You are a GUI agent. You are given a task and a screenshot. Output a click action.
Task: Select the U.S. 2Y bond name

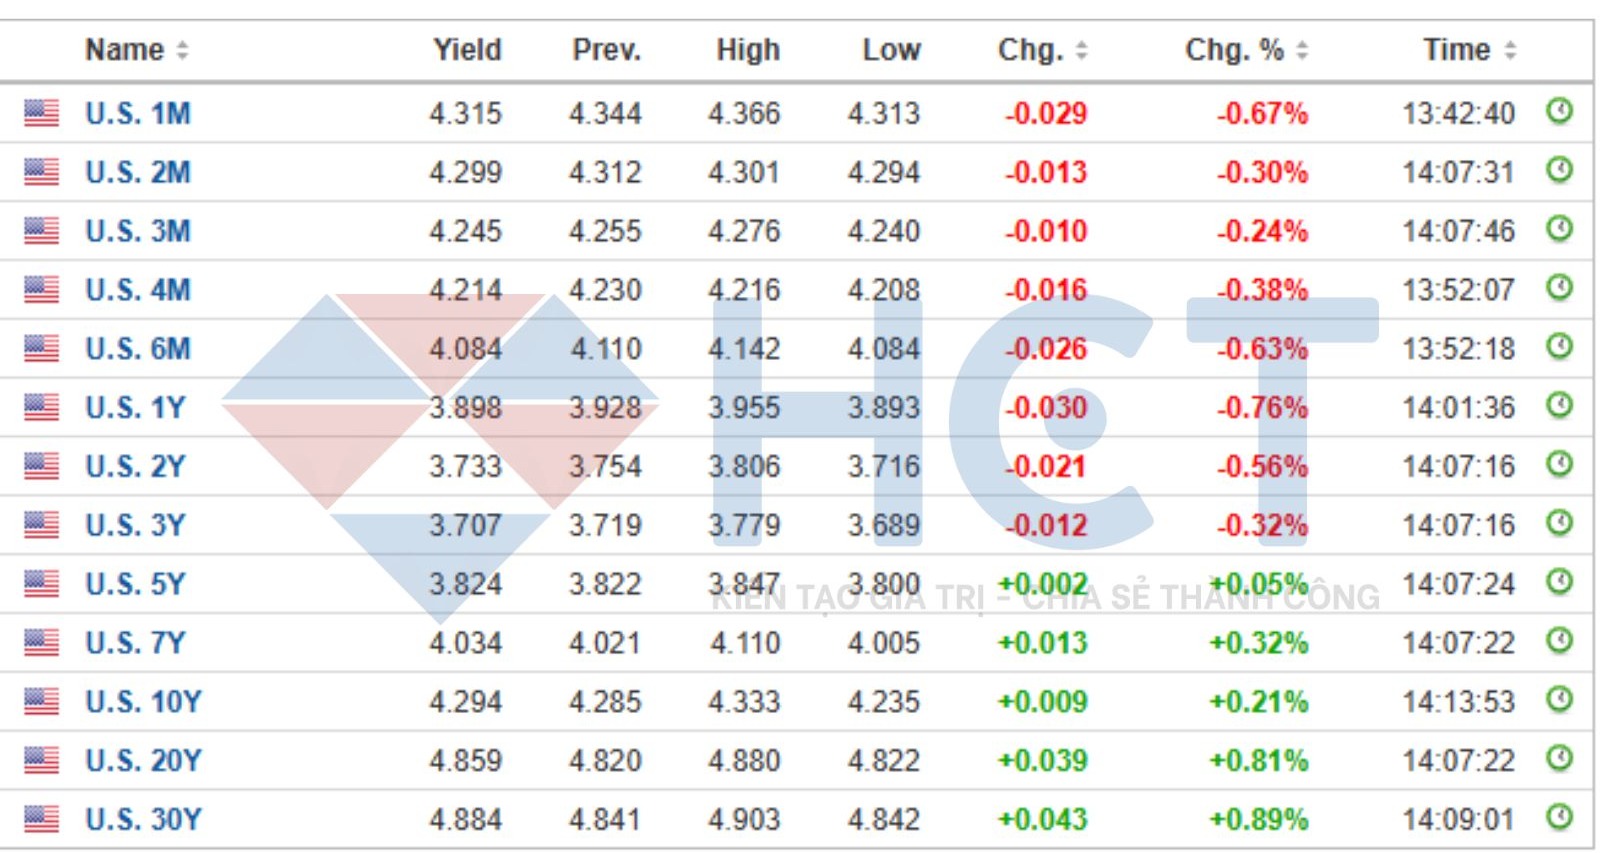pyautogui.click(x=135, y=467)
